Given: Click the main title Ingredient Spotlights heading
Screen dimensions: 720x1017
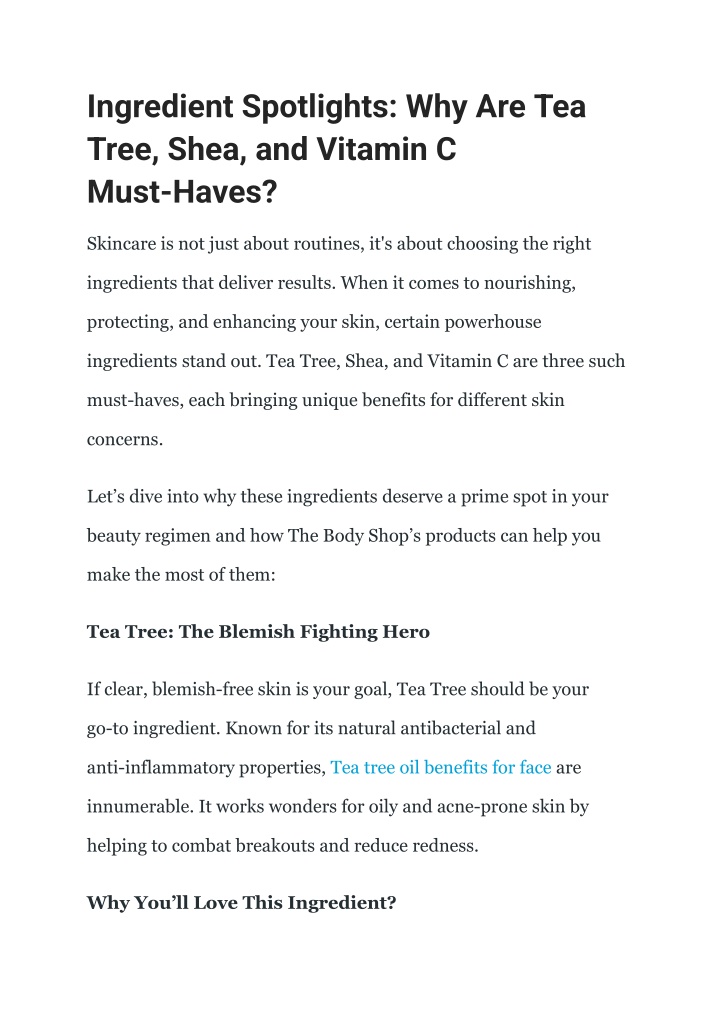Looking at the screenshot, I should tap(336, 149).
